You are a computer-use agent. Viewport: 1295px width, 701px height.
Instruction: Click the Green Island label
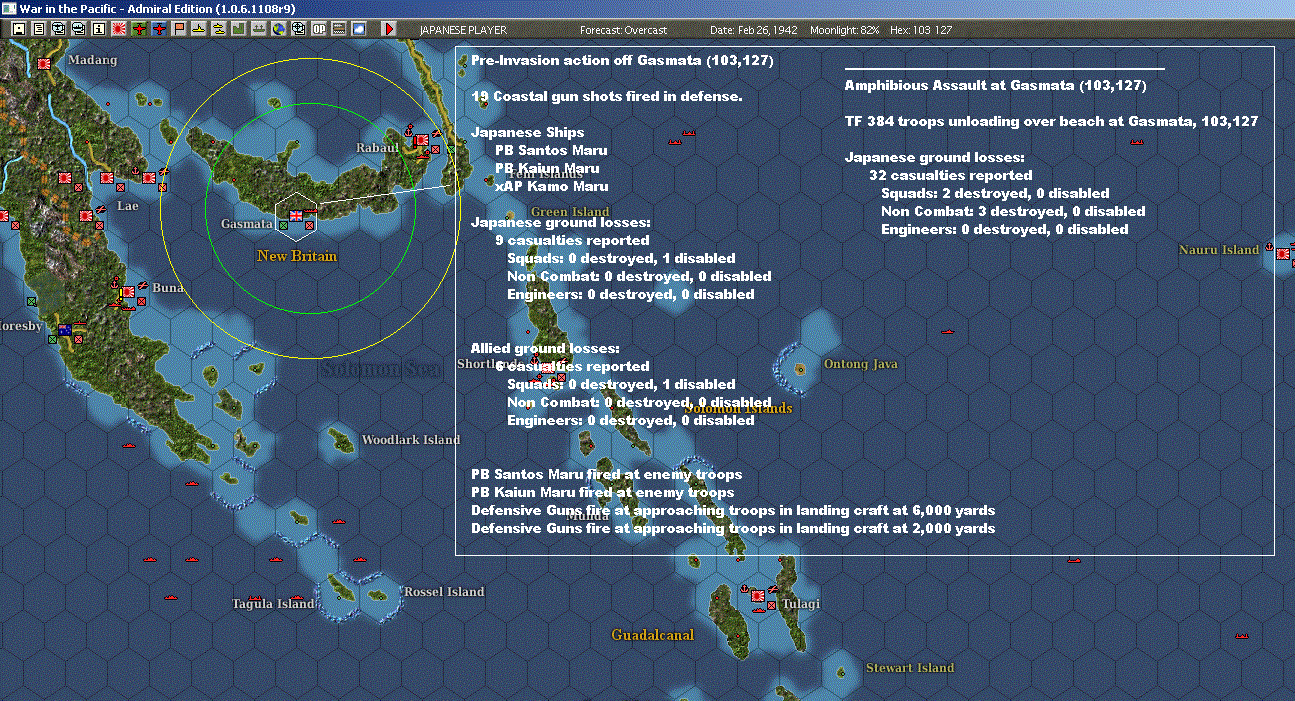click(570, 212)
